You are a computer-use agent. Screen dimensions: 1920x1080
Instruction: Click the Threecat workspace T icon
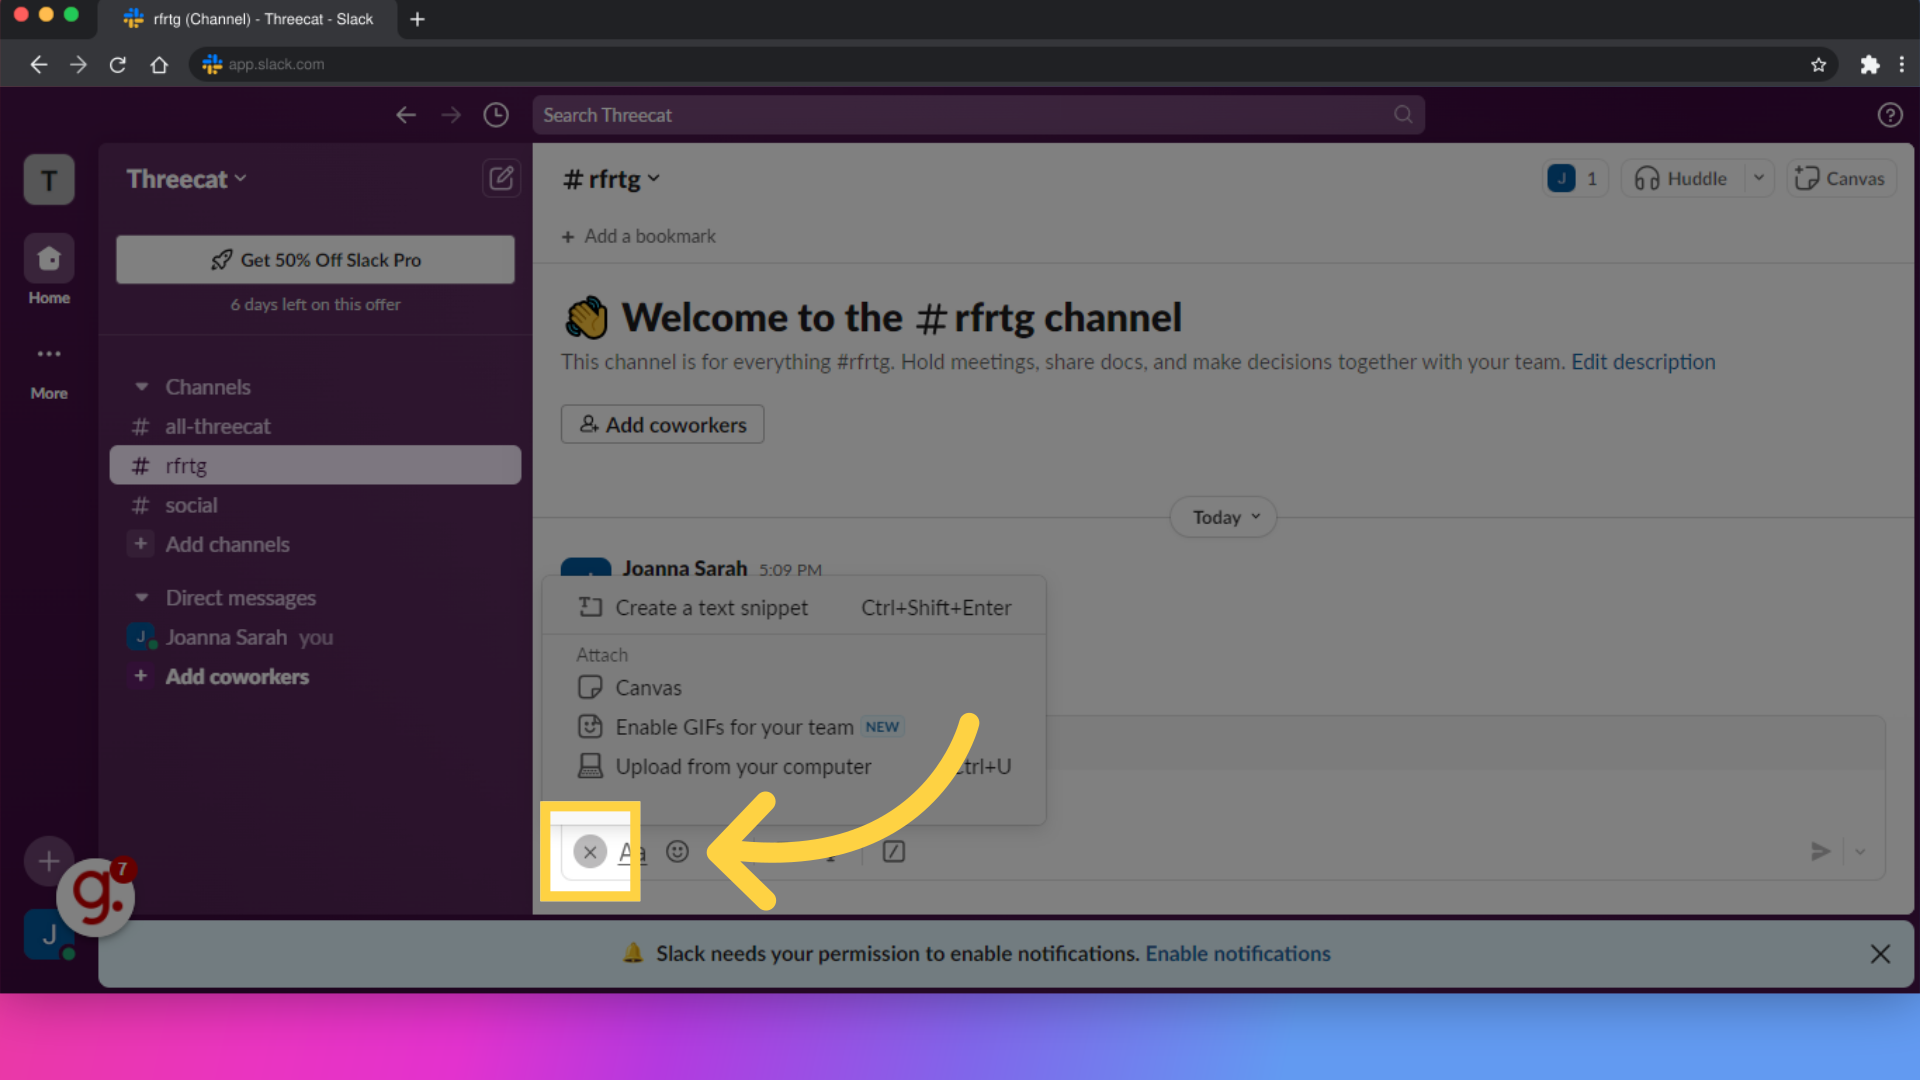click(x=49, y=180)
